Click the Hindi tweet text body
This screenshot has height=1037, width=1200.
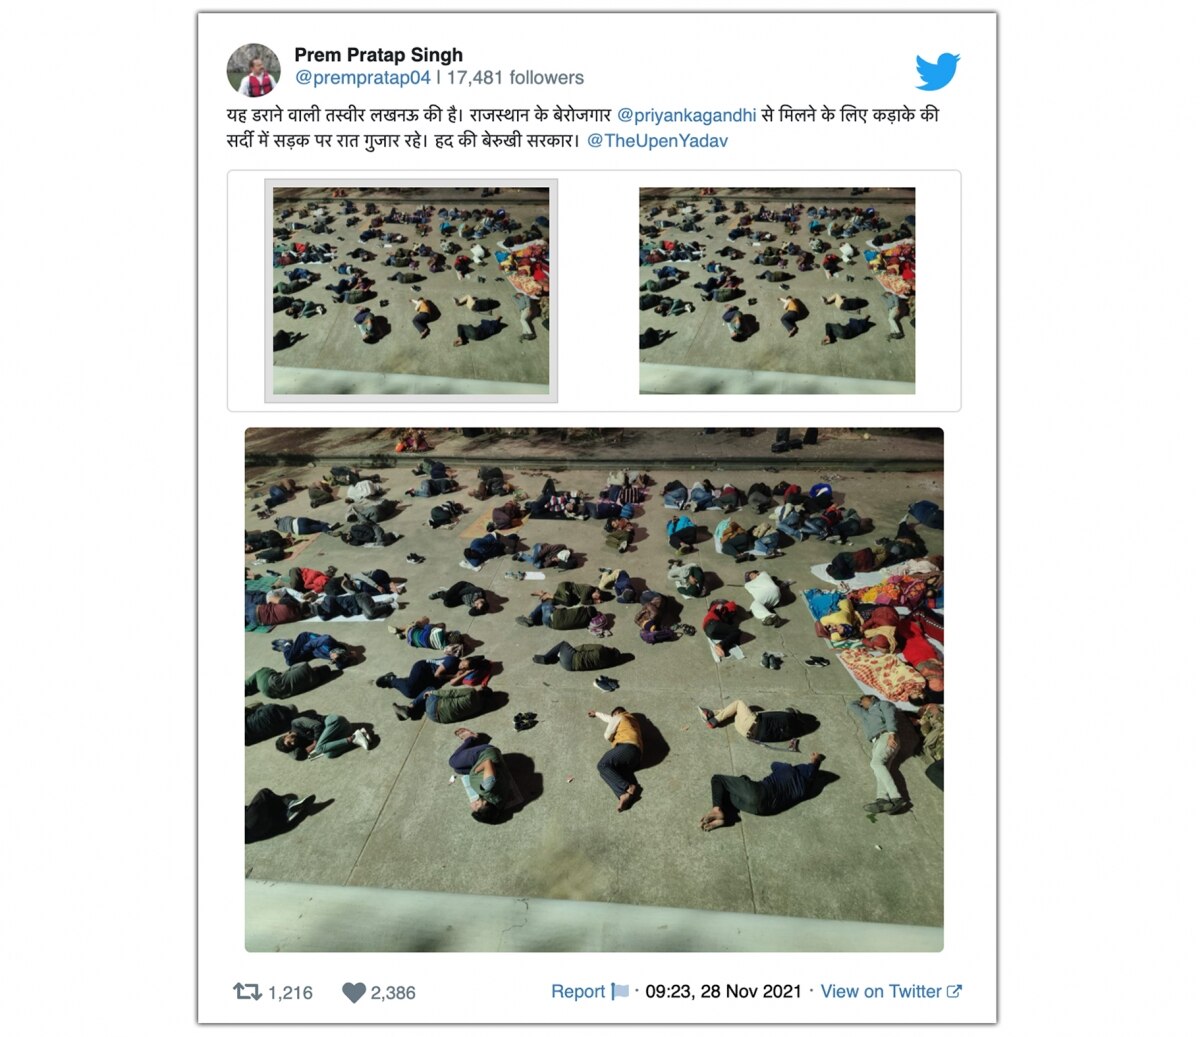click(x=583, y=128)
